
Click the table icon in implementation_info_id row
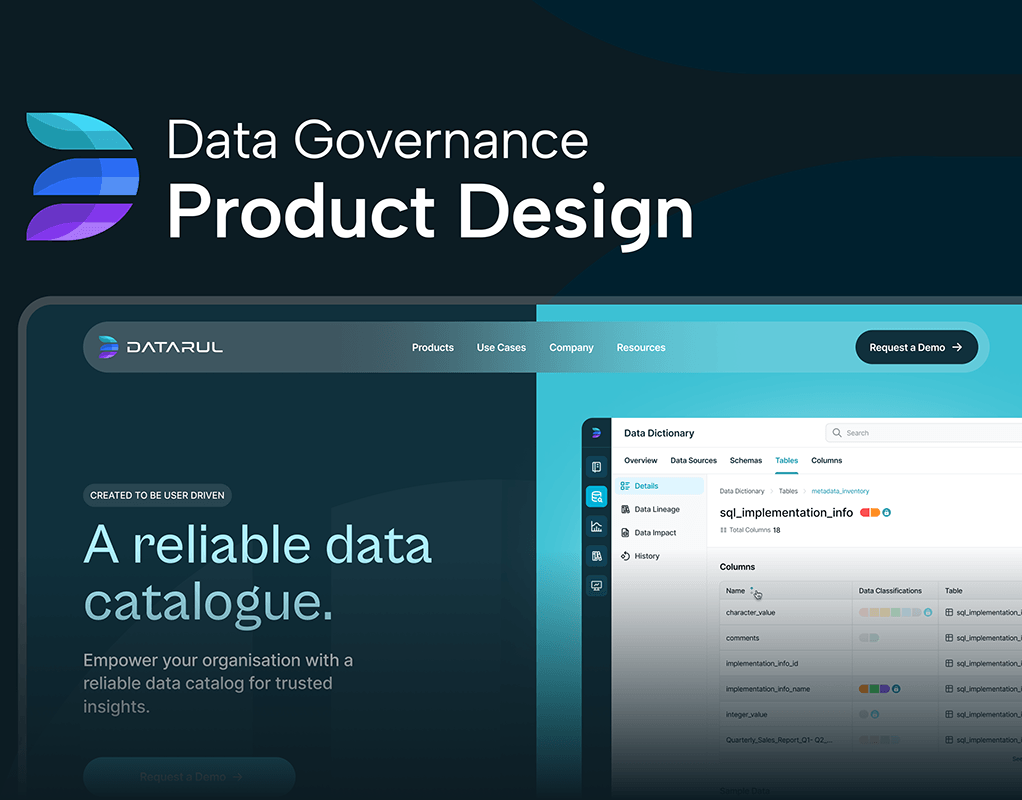pos(949,663)
